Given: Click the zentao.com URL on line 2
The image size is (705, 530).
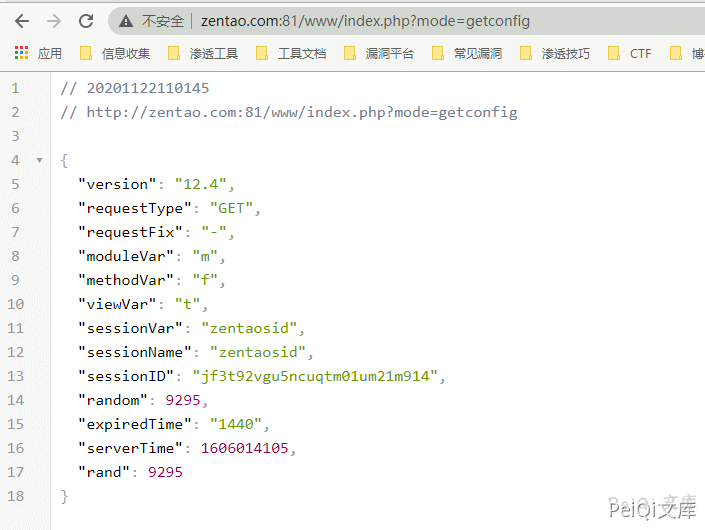Looking at the screenshot, I should click(301, 112).
